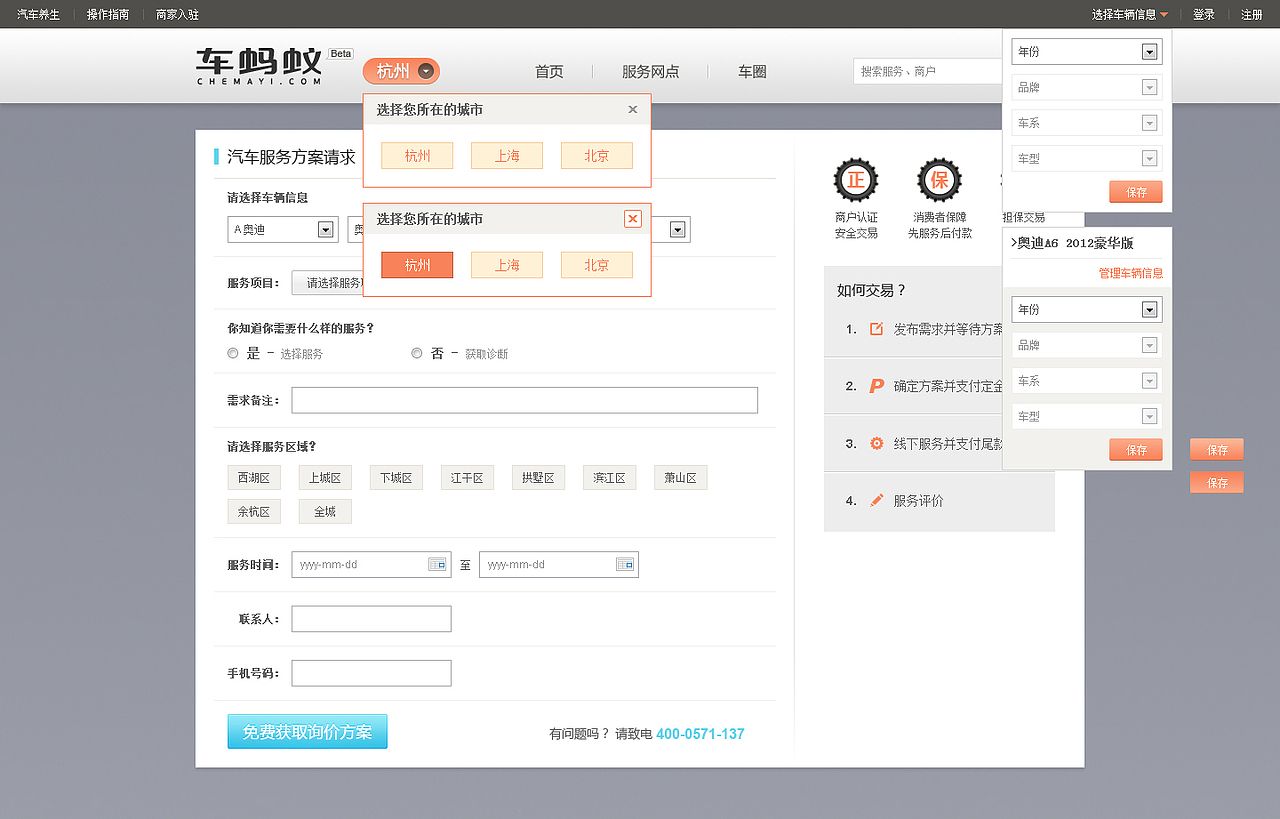1280x819 pixels.
Task: Toggle the 江干区 district option
Action: click(467, 478)
